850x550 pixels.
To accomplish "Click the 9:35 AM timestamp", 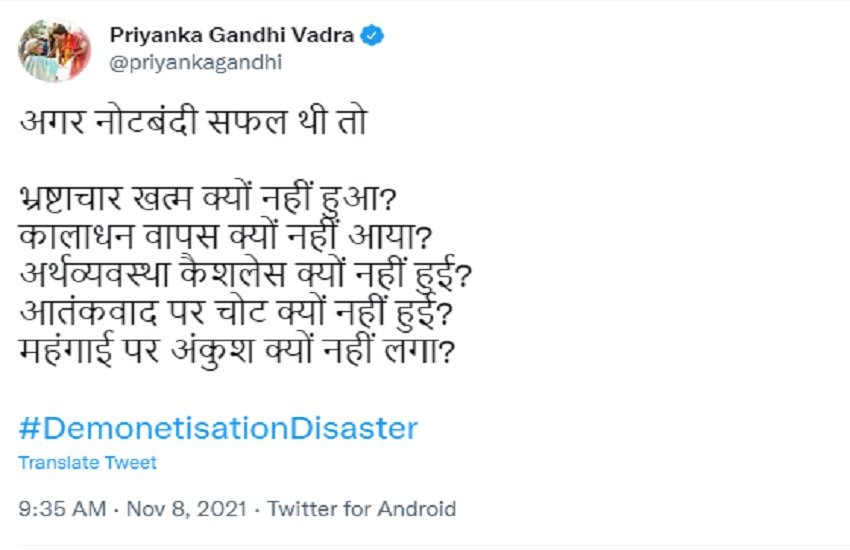I will pyautogui.click(x=62, y=509).
